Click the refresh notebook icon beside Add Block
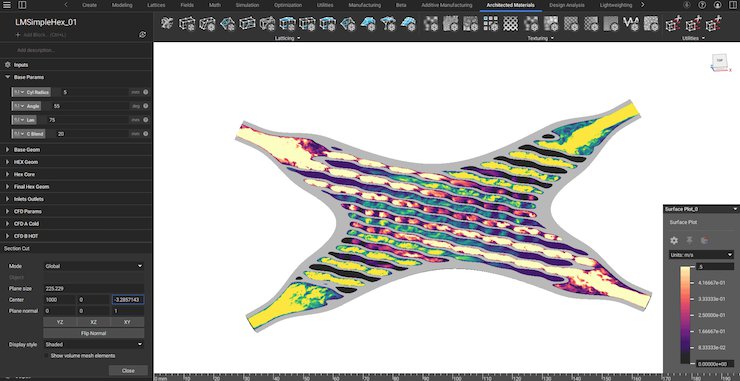This screenshot has width=740, height=381. click(143, 35)
